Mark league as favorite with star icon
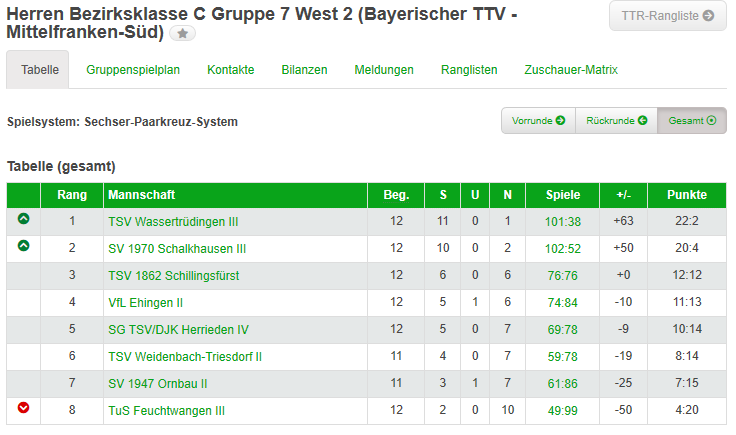 (183, 33)
